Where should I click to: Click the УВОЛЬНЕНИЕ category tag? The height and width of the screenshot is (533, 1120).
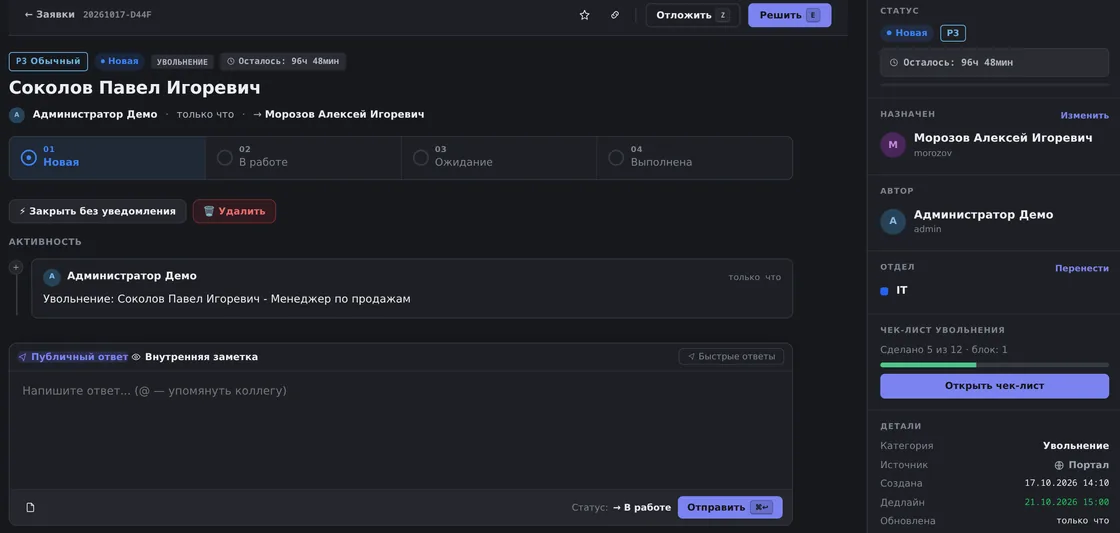(182, 62)
